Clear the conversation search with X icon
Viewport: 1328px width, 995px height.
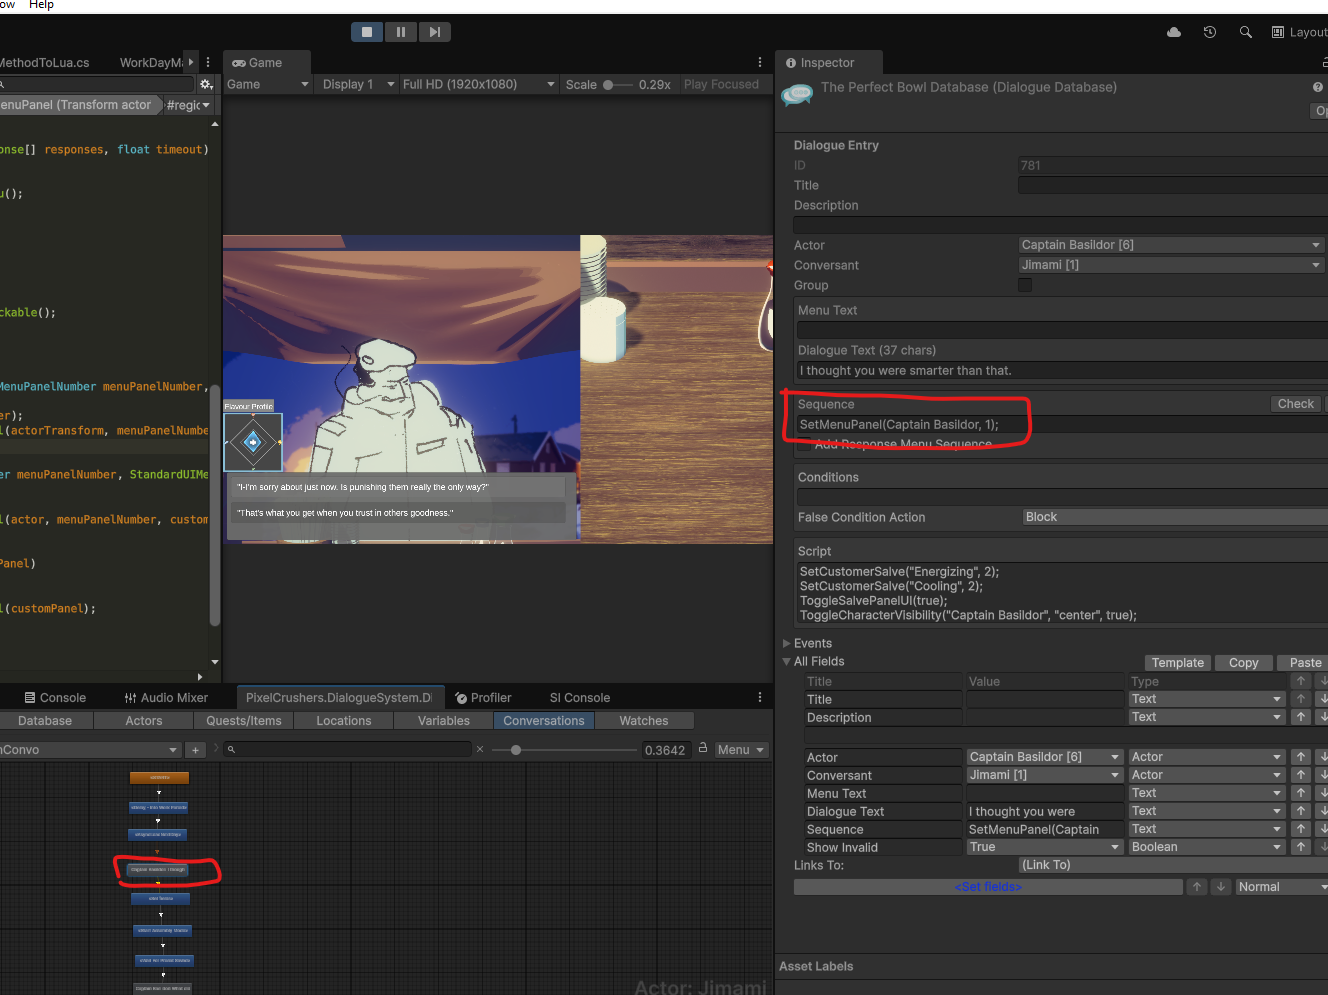point(480,749)
